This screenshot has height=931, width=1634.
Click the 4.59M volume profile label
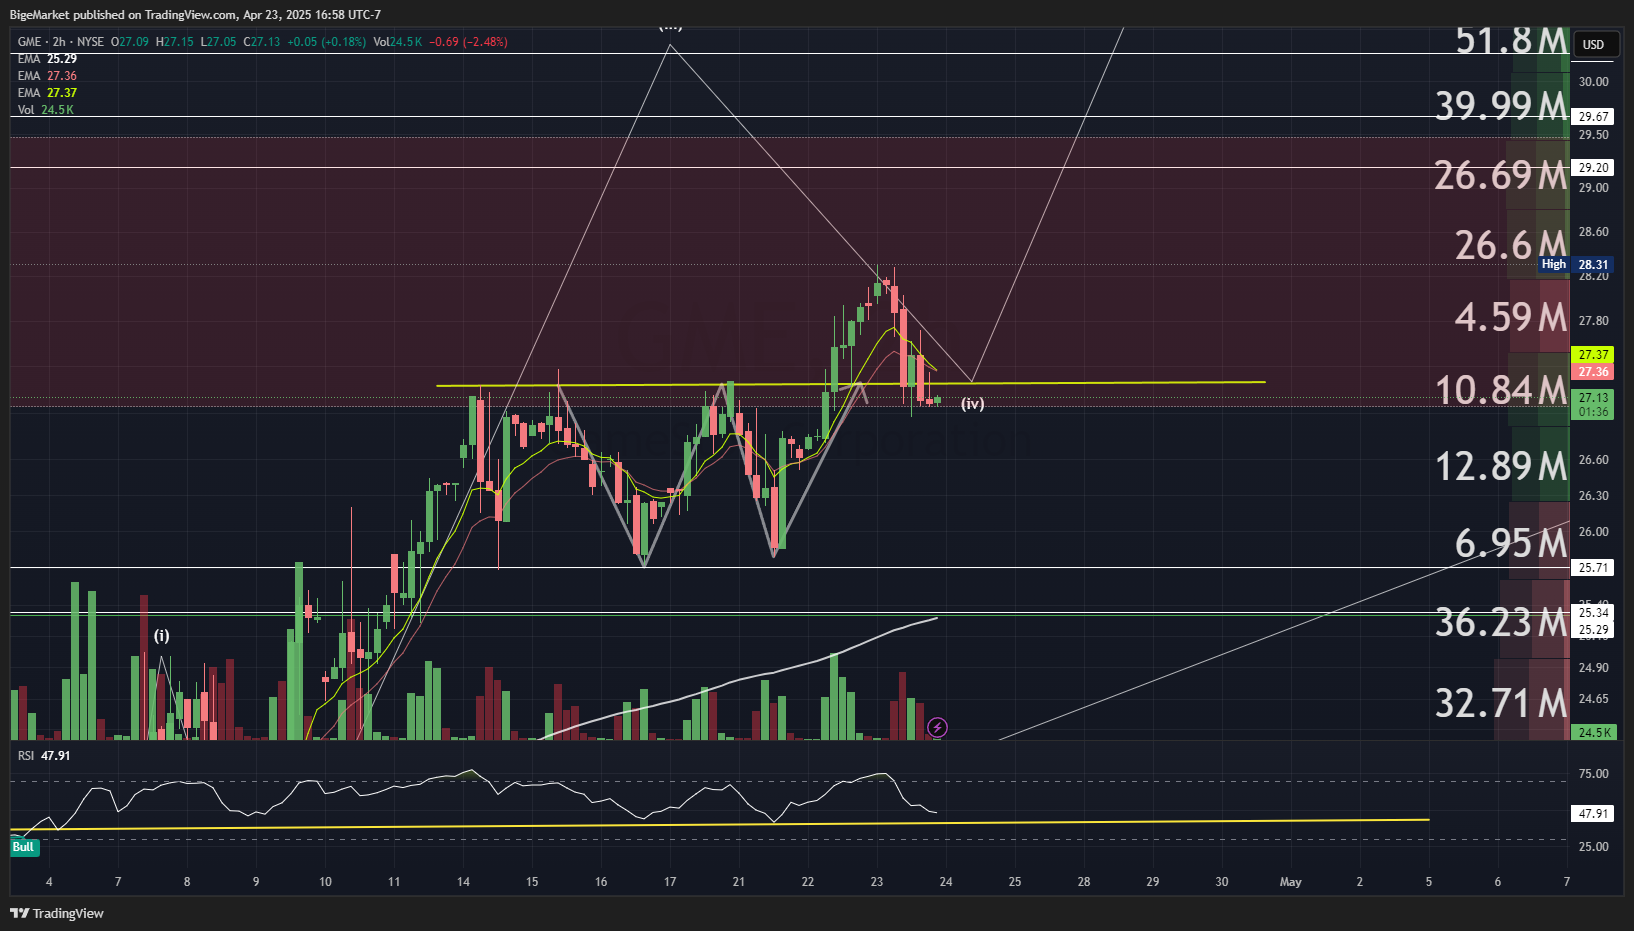pyautogui.click(x=1511, y=317)
